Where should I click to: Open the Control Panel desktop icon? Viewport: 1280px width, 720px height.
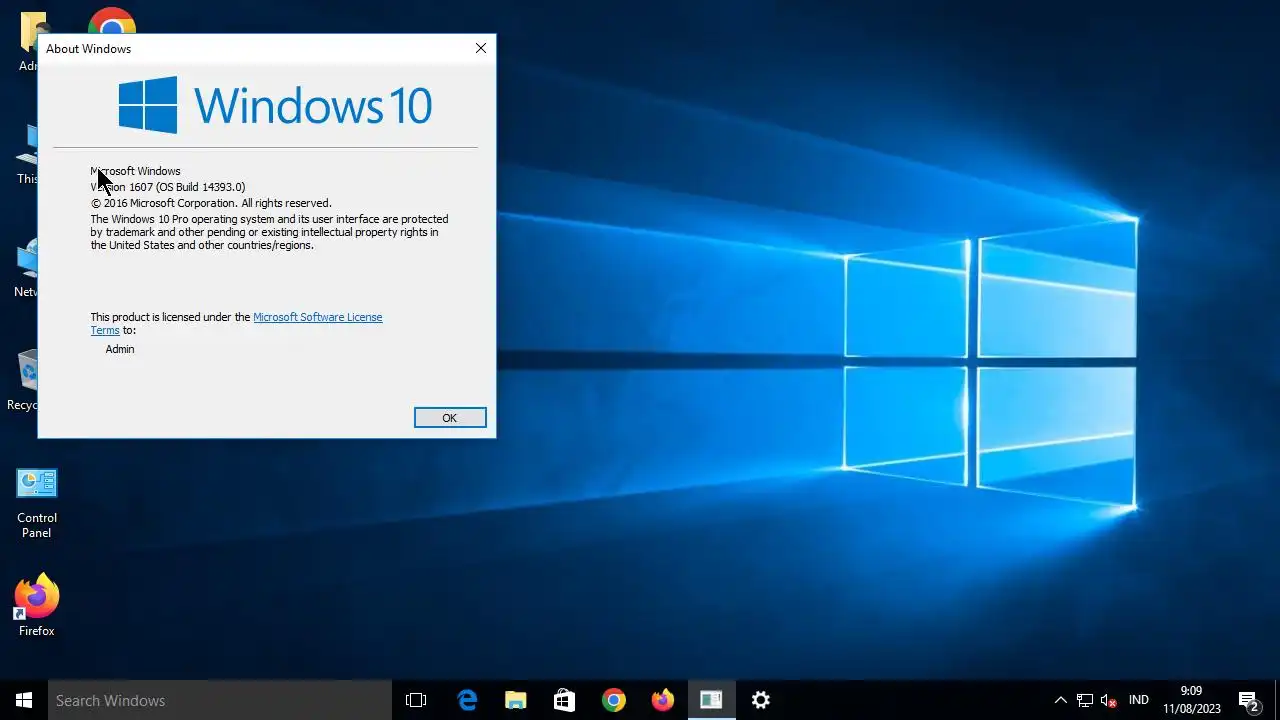click(x=37, y=503)
